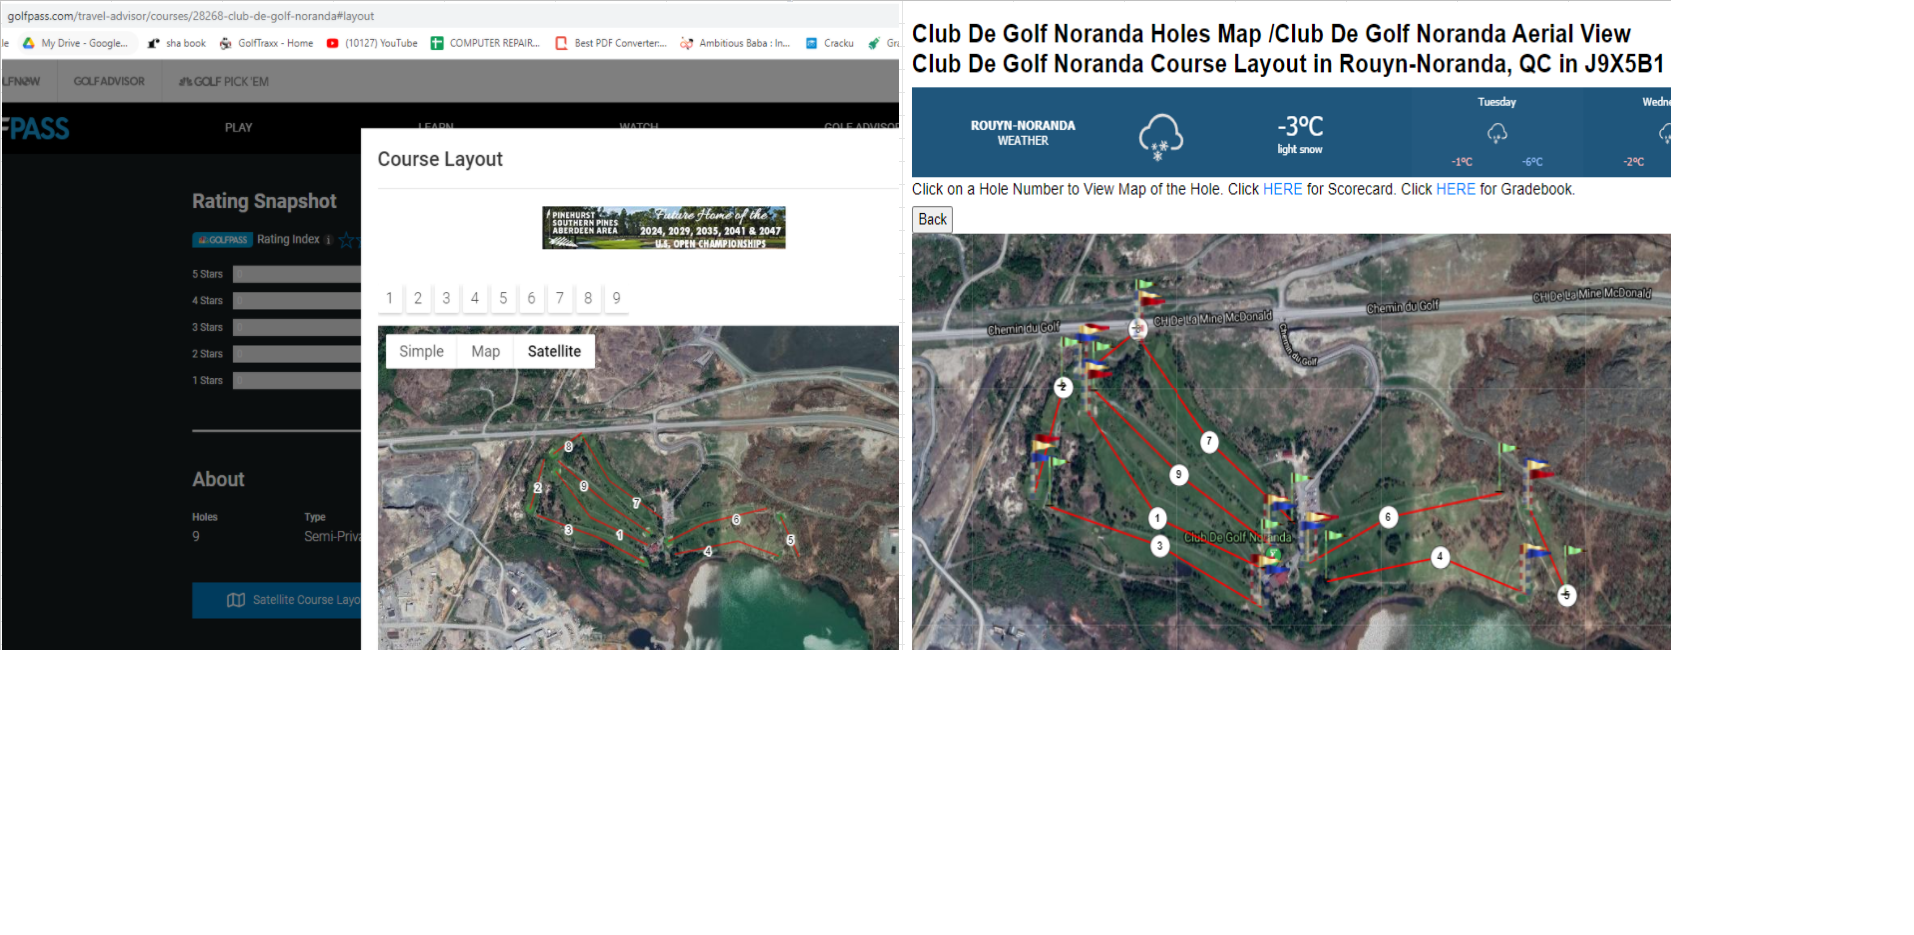Click the snow cloud weather icon
The height and width of the screenshot is (935, 1914).
tap(1160, 136)
